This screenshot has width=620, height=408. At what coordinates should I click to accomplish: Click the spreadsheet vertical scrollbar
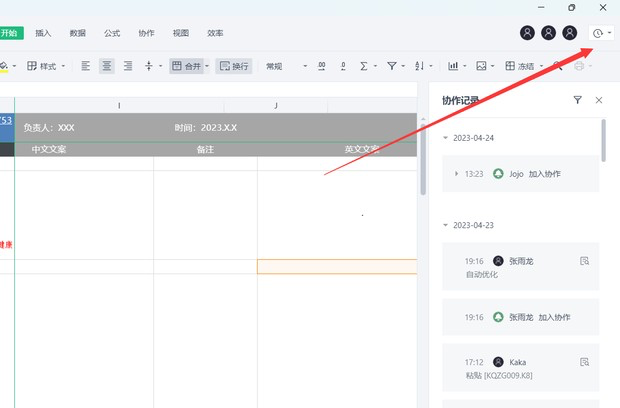point(423,159)
